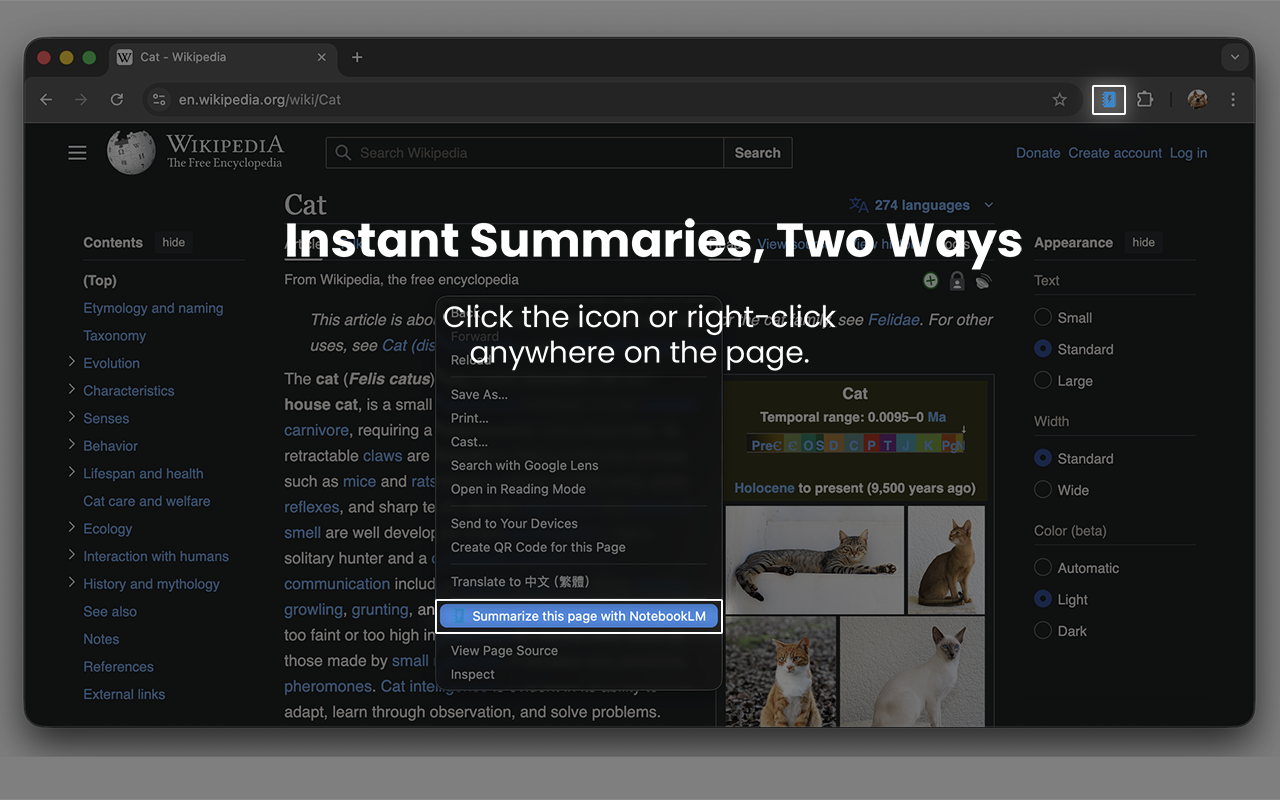This screenshot has height=800, width=1280.
Task: Click the Felidae link in hatnote
Action: pyautogui.click(x=894, y=320)
